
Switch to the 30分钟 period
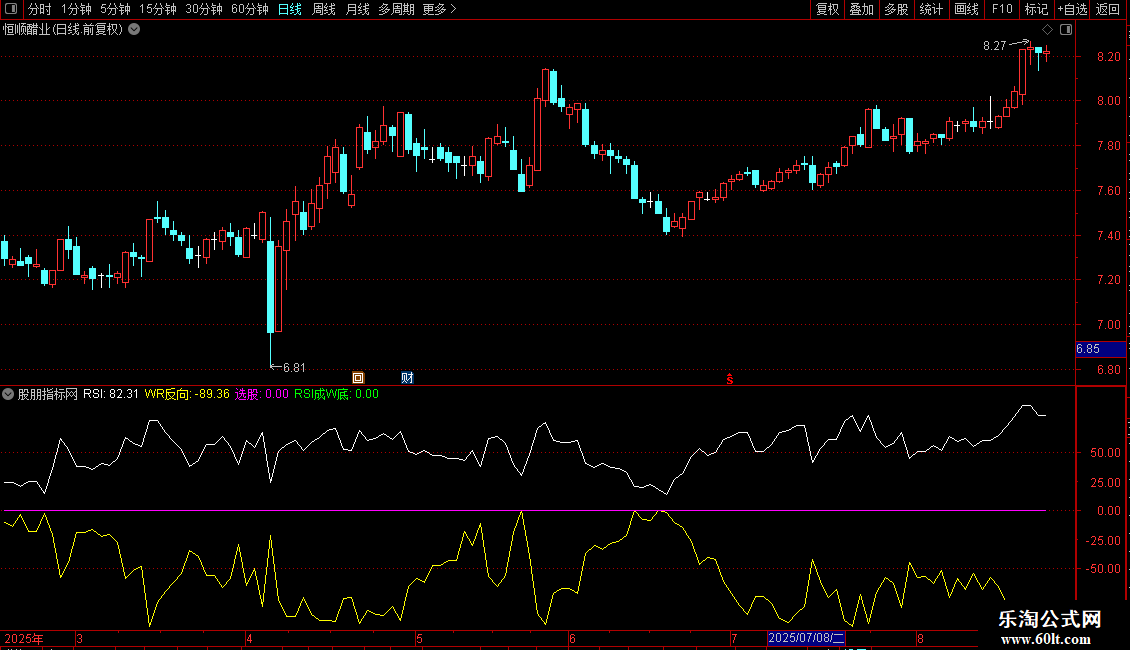204,9
